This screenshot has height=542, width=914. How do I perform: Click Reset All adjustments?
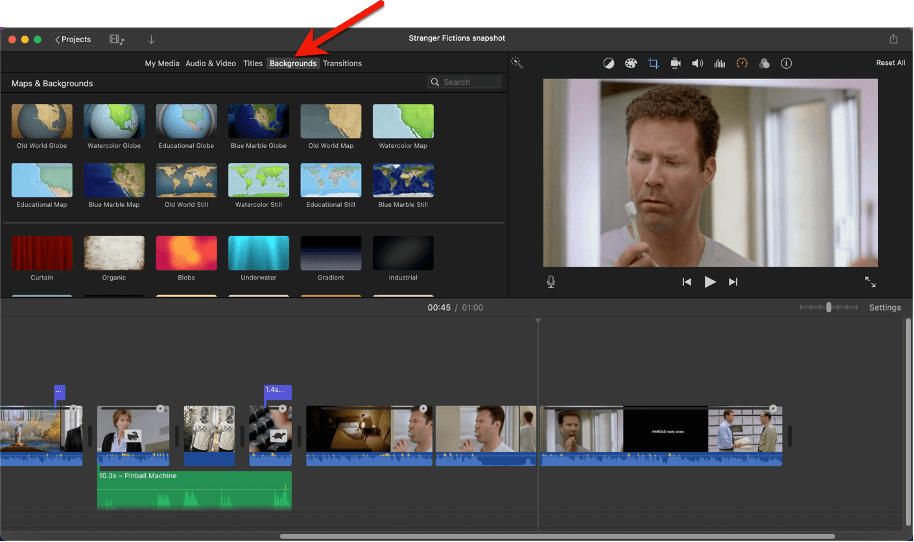click(890, 62)
